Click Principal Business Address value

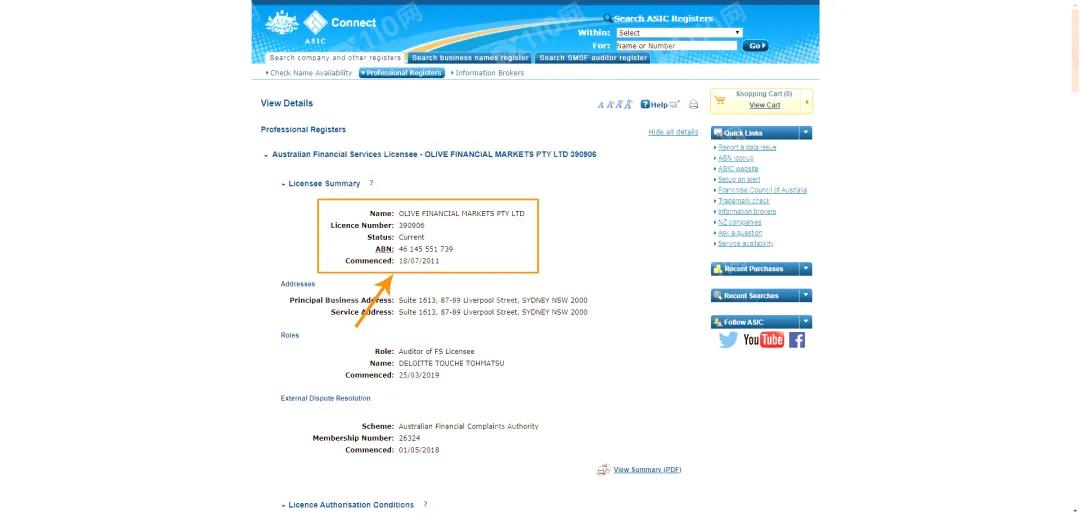pos(493,300)
